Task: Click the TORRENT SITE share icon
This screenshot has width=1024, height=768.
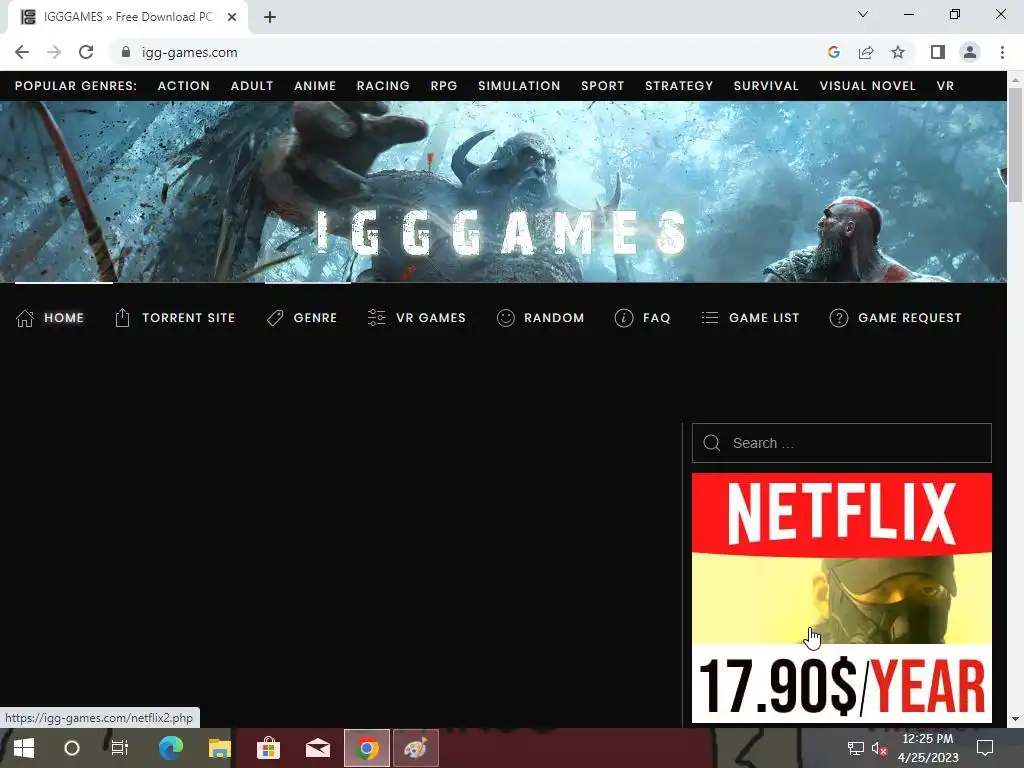Action: (122, 317)
